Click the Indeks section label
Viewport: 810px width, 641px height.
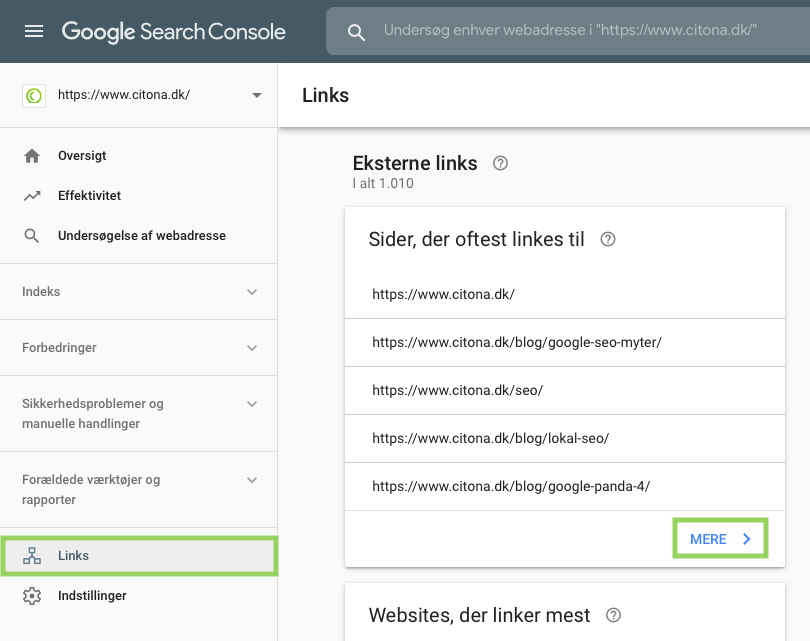(x=41, y=292)
